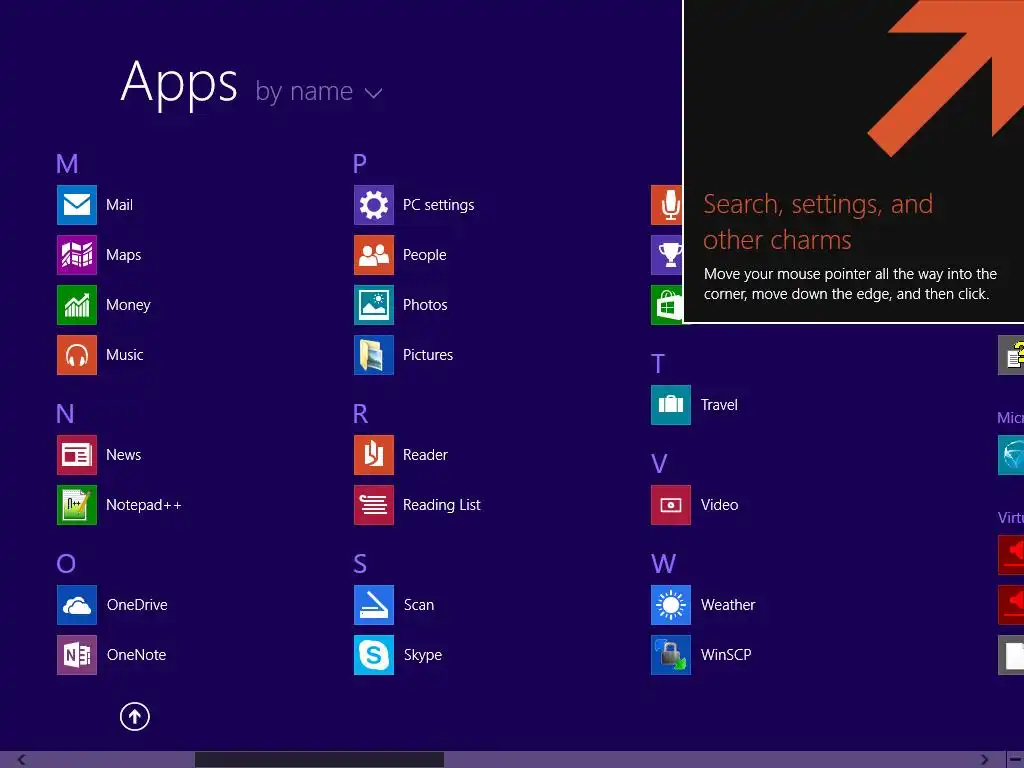Select the P letter group header
The image size is (1024, 768).
pos(360,163)
